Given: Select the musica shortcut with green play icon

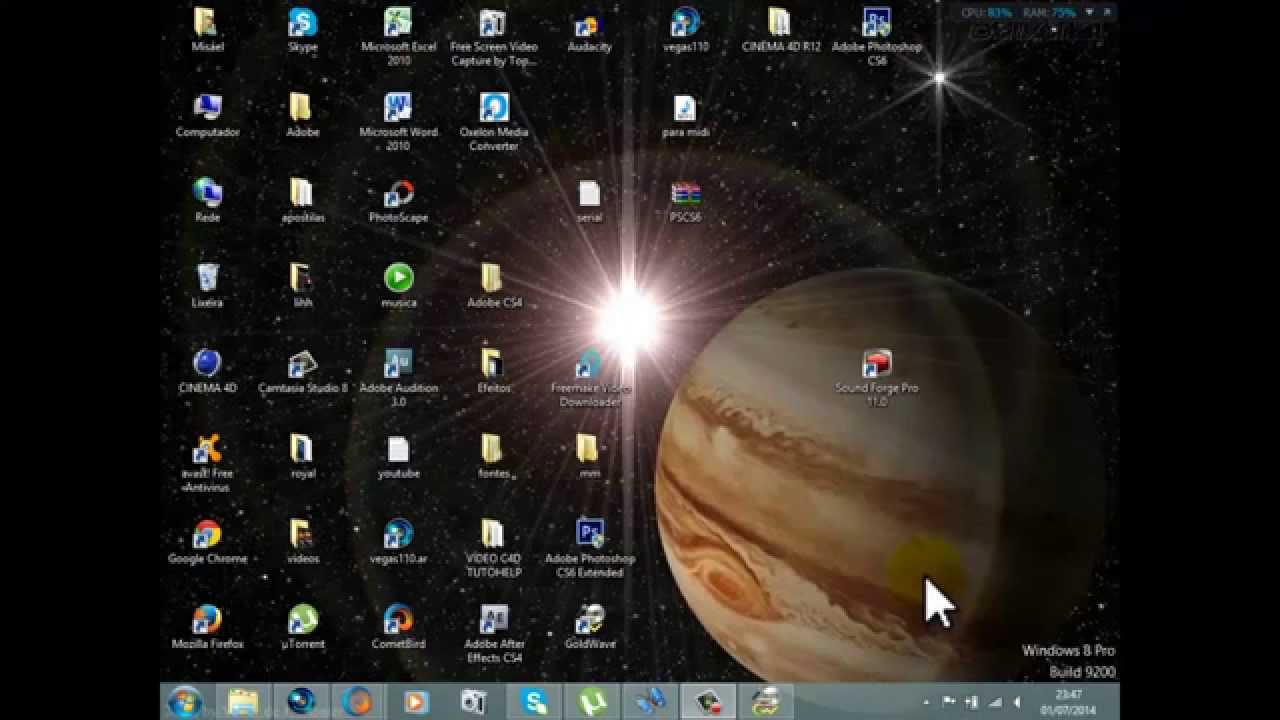Looking at the screenshot, I should click(398, 285).
